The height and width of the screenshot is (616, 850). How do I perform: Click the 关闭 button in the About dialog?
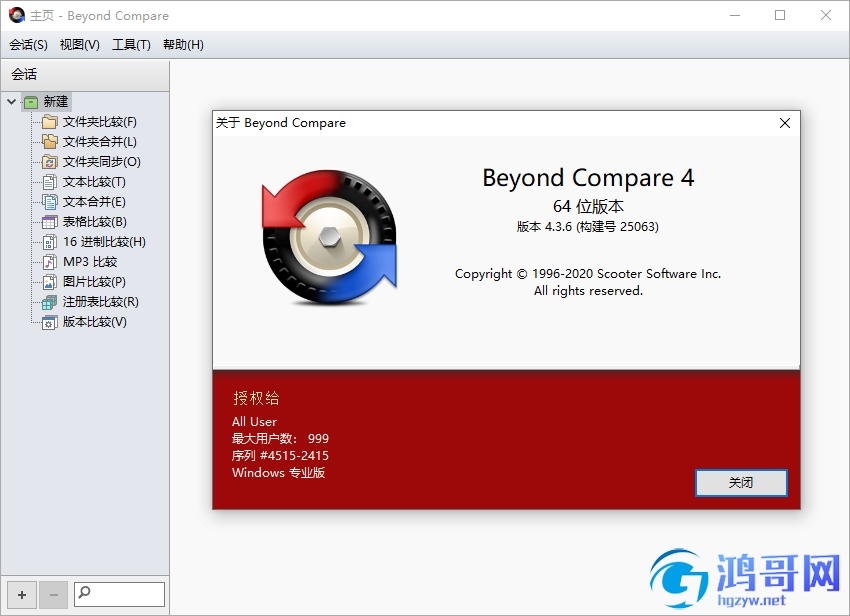tap(741, 483)
